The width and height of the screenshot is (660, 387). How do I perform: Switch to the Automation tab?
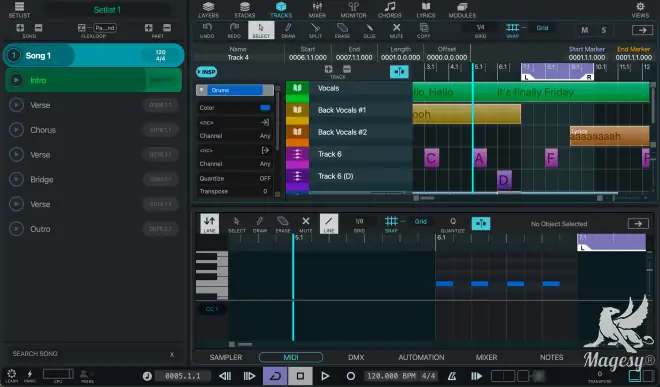[x=421, y=357]
